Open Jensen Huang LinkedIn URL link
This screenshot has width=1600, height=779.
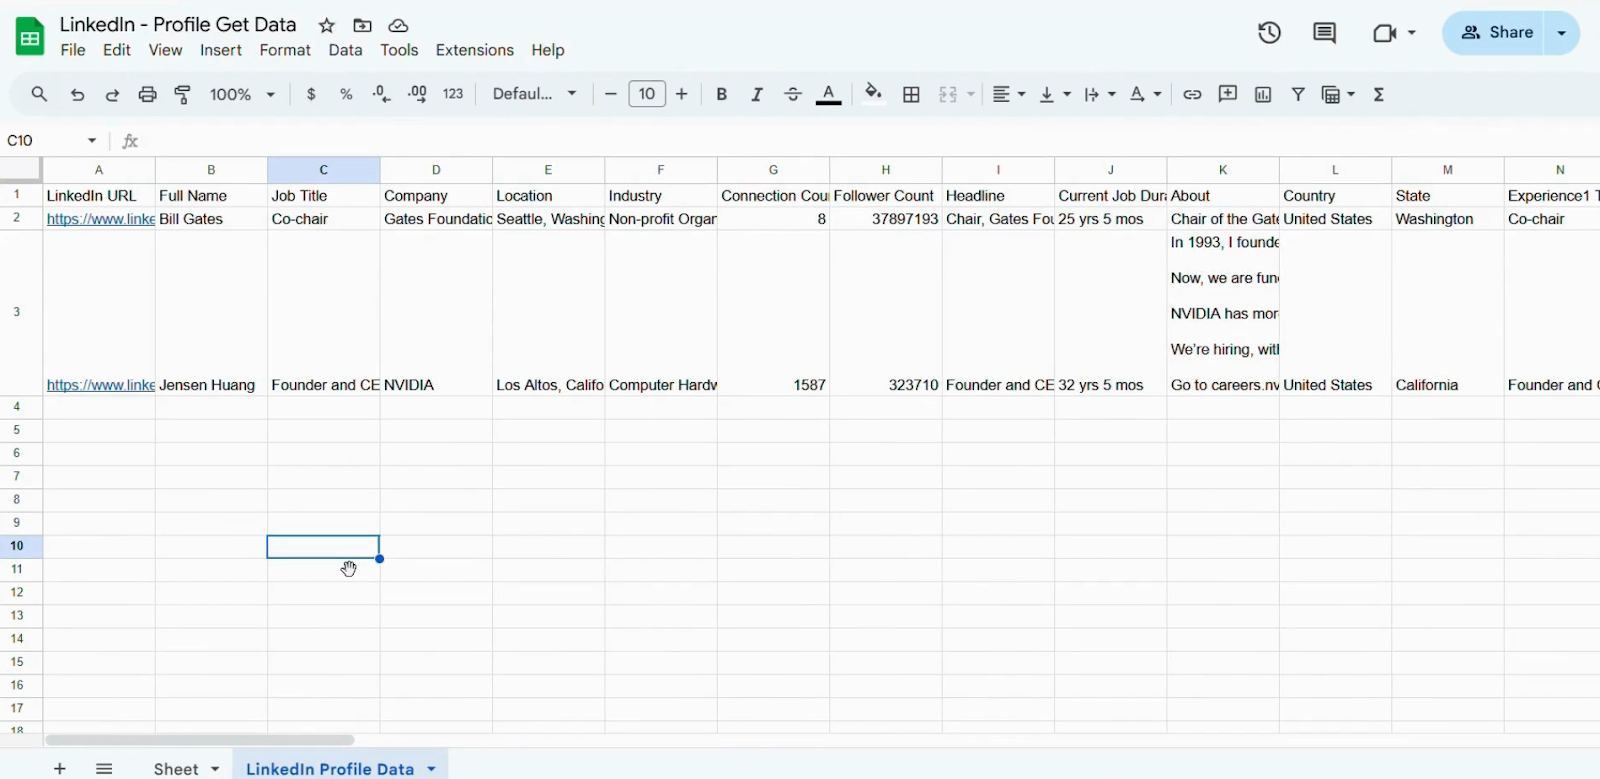tap(100, 385)
